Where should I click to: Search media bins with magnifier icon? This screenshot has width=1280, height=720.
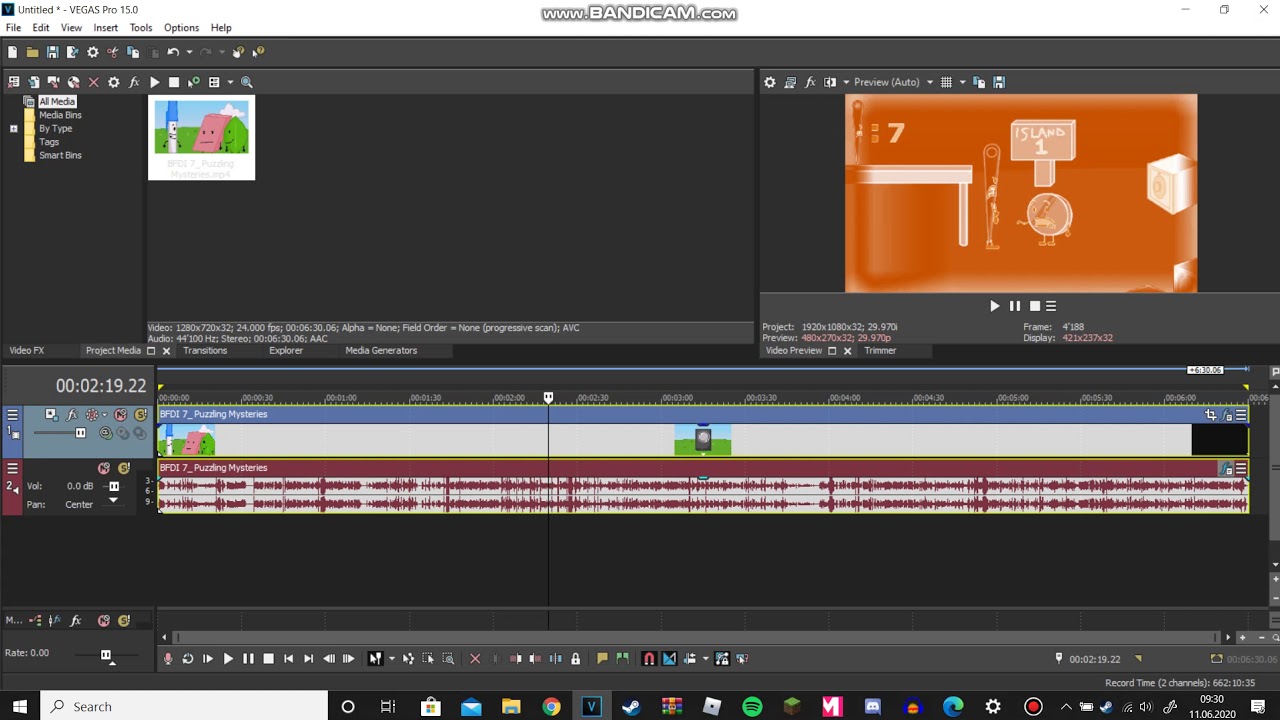point(247,82)
